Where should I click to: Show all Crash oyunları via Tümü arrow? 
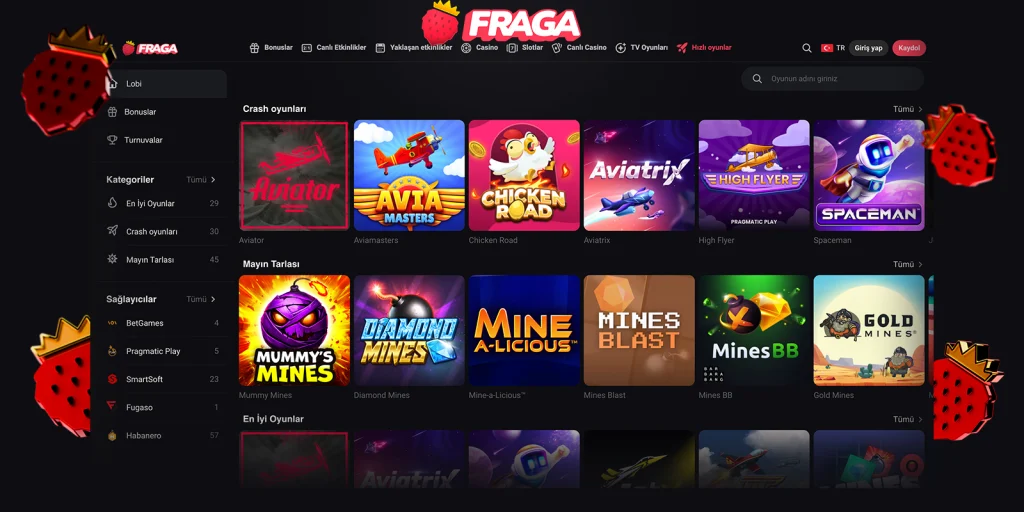coord(908,109)
